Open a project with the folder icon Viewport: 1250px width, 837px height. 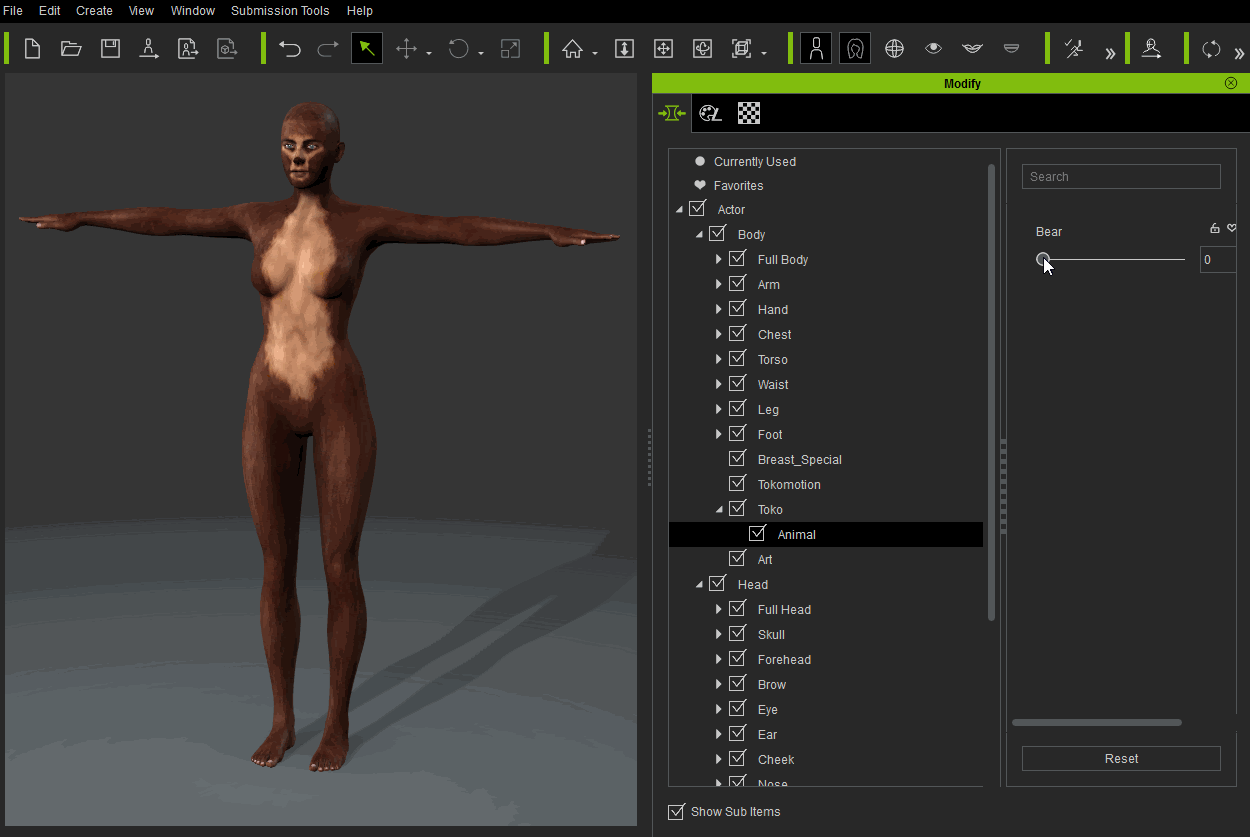71,49
